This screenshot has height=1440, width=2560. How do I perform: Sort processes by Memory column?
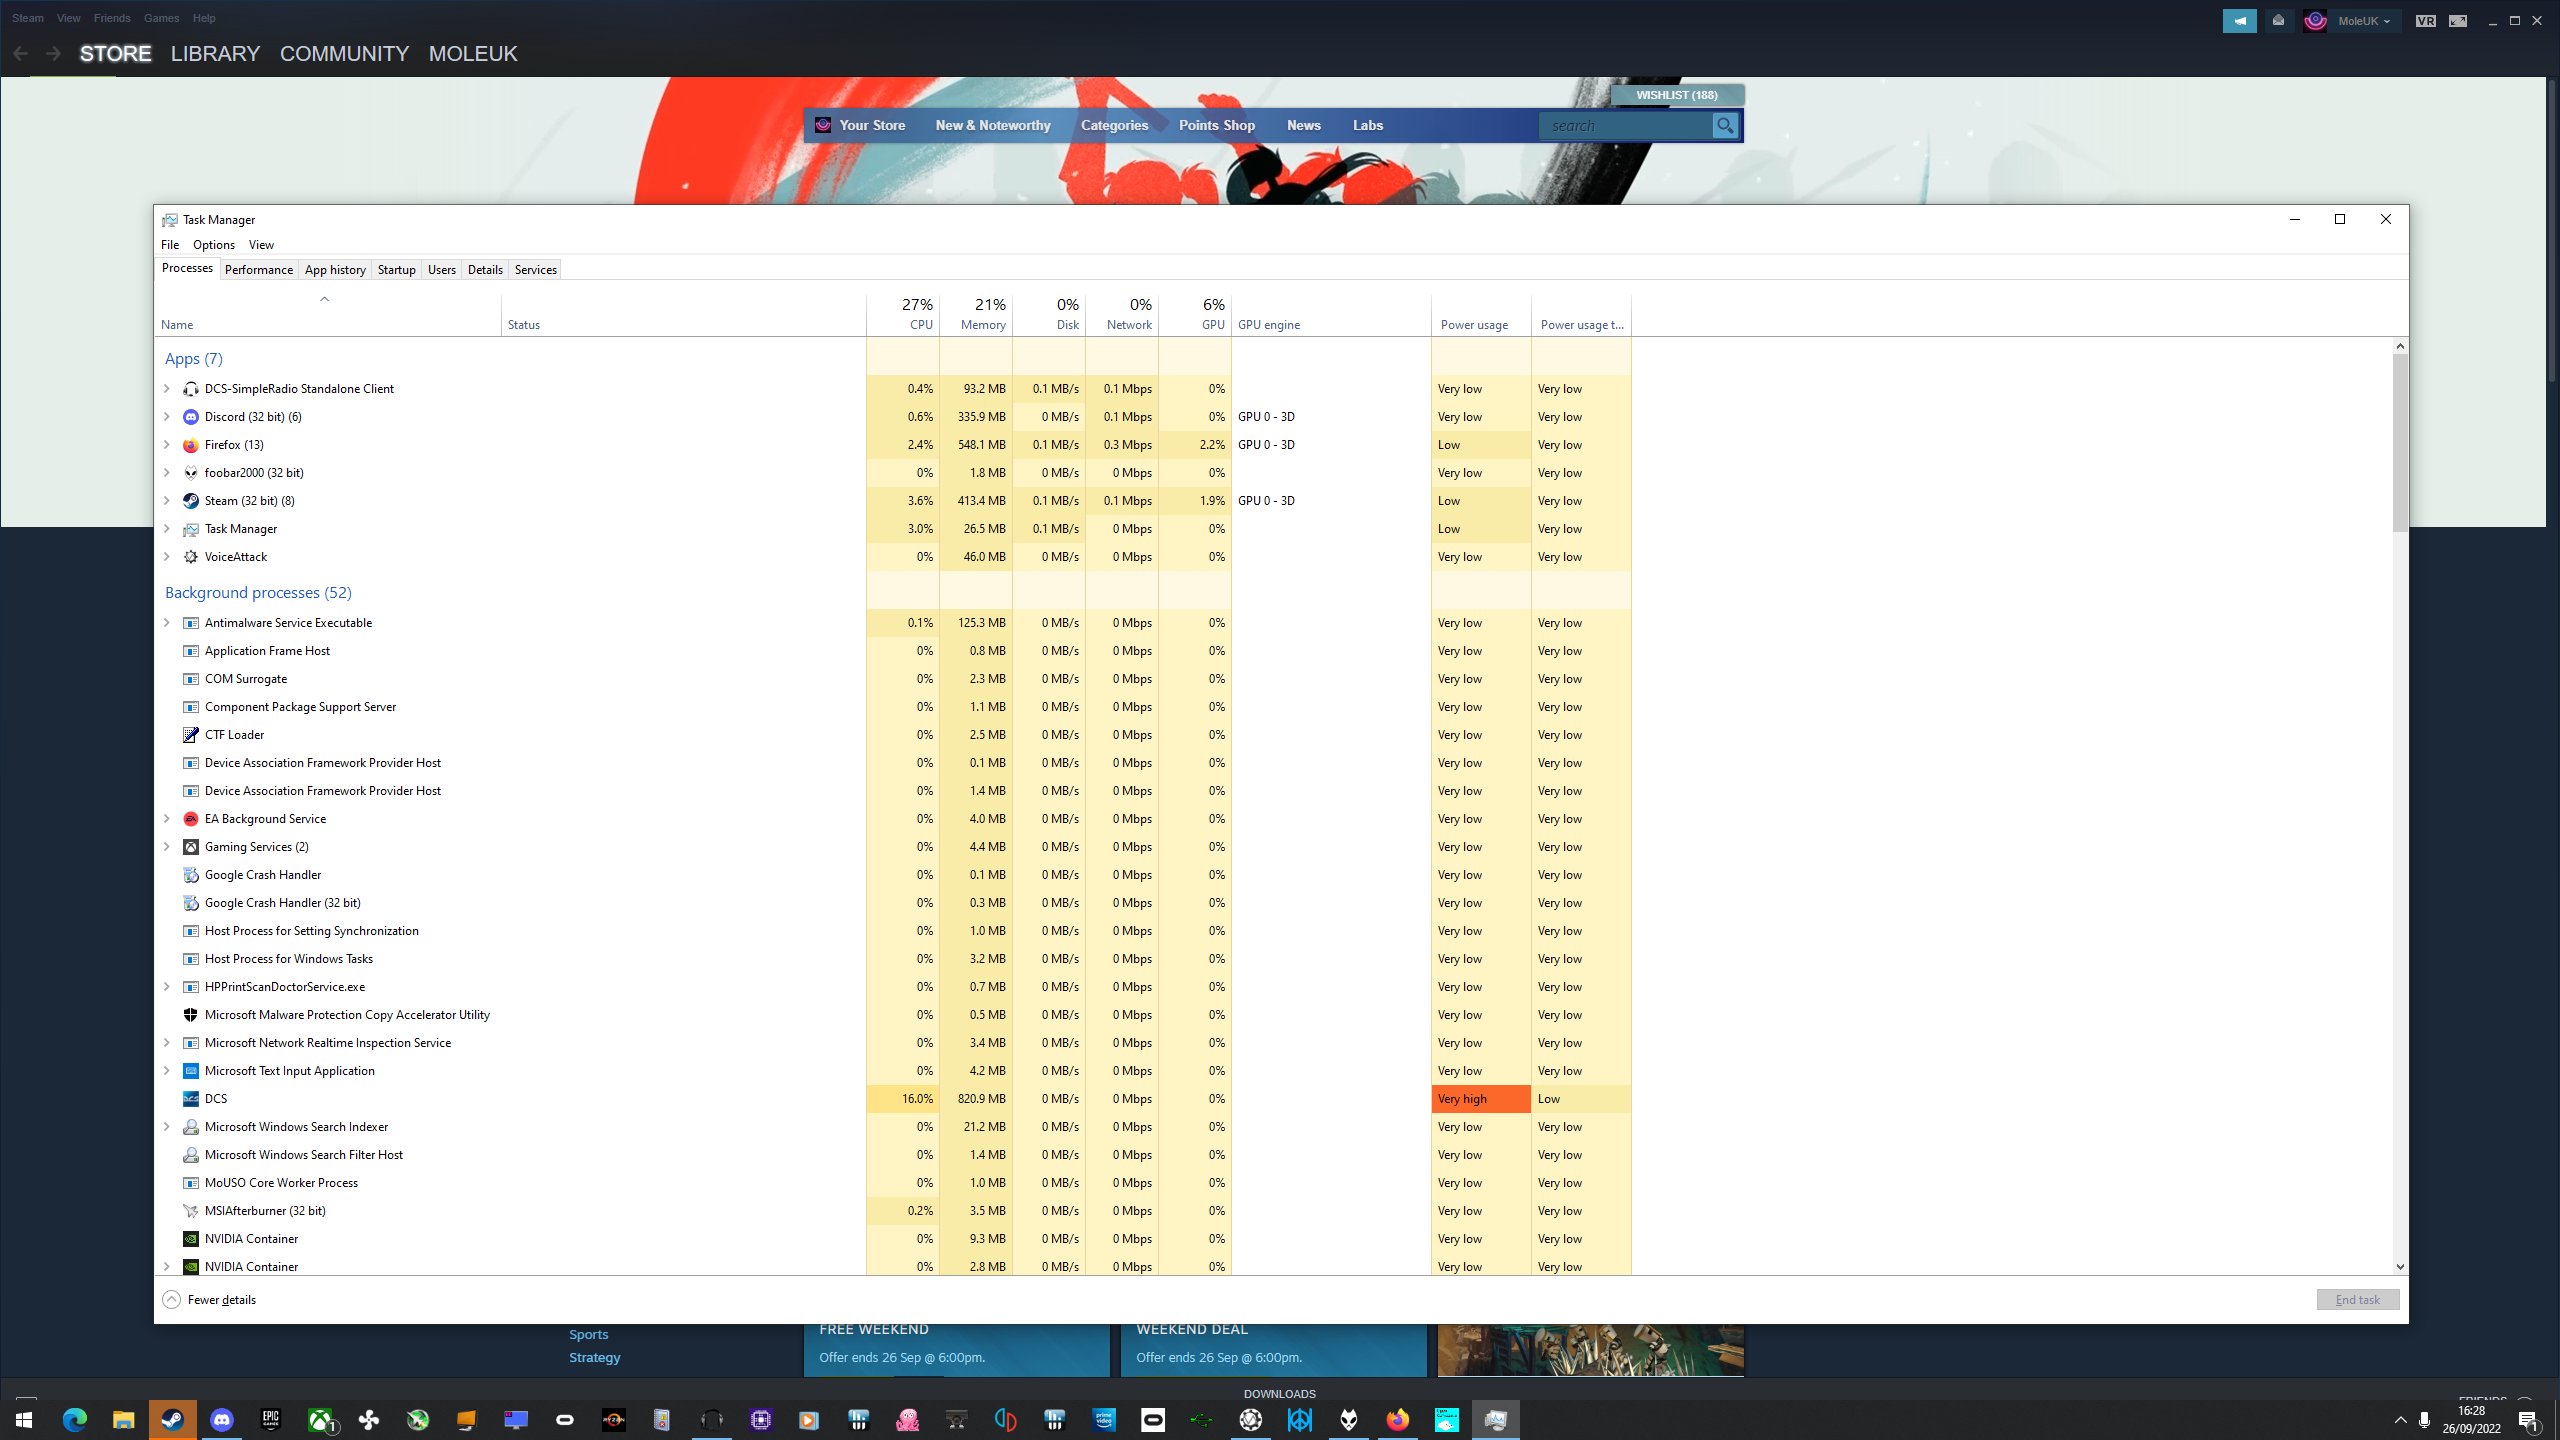tap(976, 314)
